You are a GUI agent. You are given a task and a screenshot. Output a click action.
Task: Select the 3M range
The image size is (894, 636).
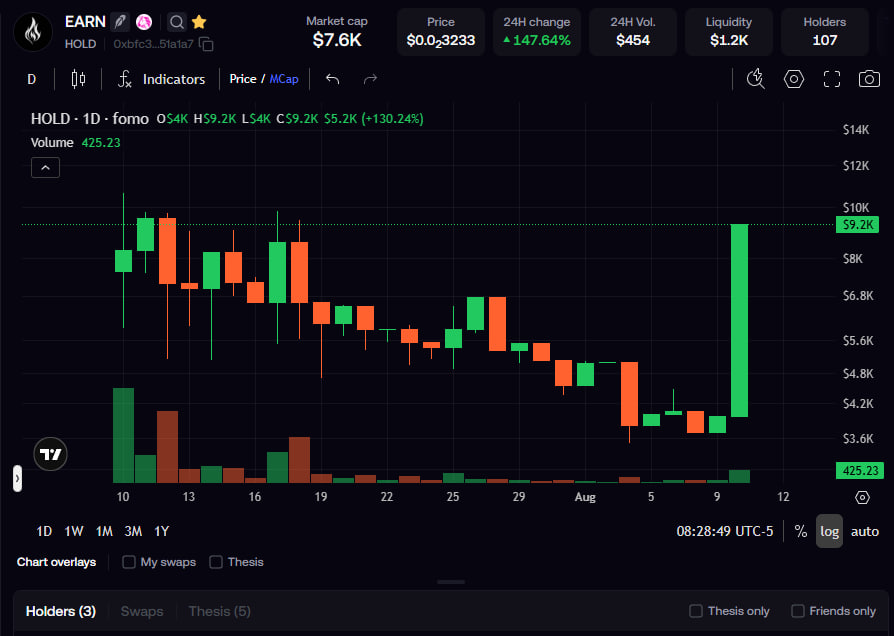click(133, 532)
